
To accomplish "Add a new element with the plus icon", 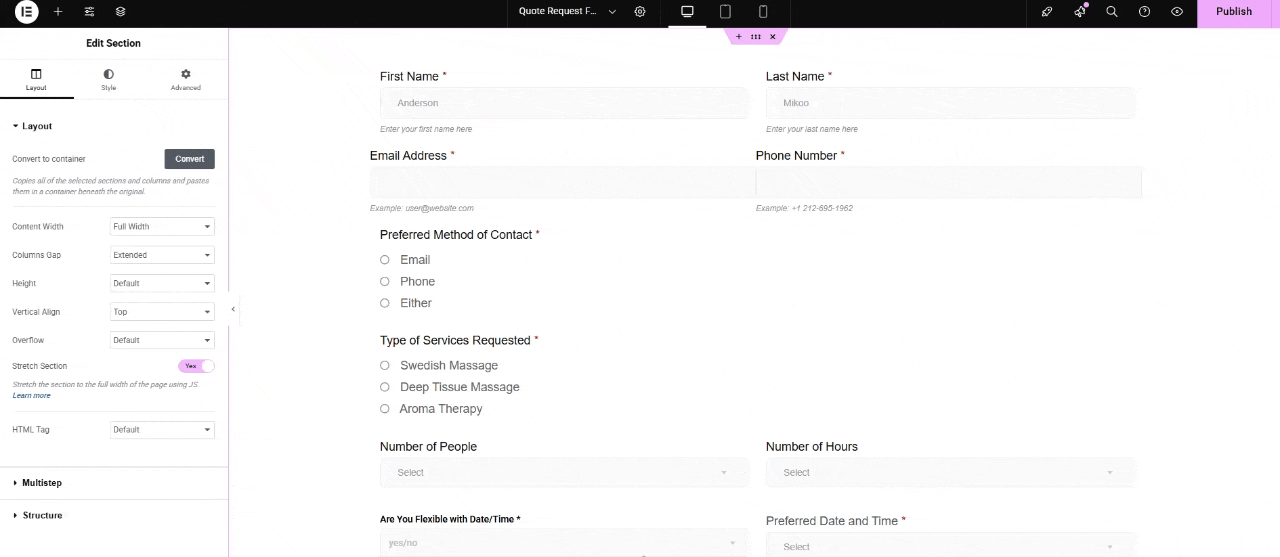I will coord(58,12).
